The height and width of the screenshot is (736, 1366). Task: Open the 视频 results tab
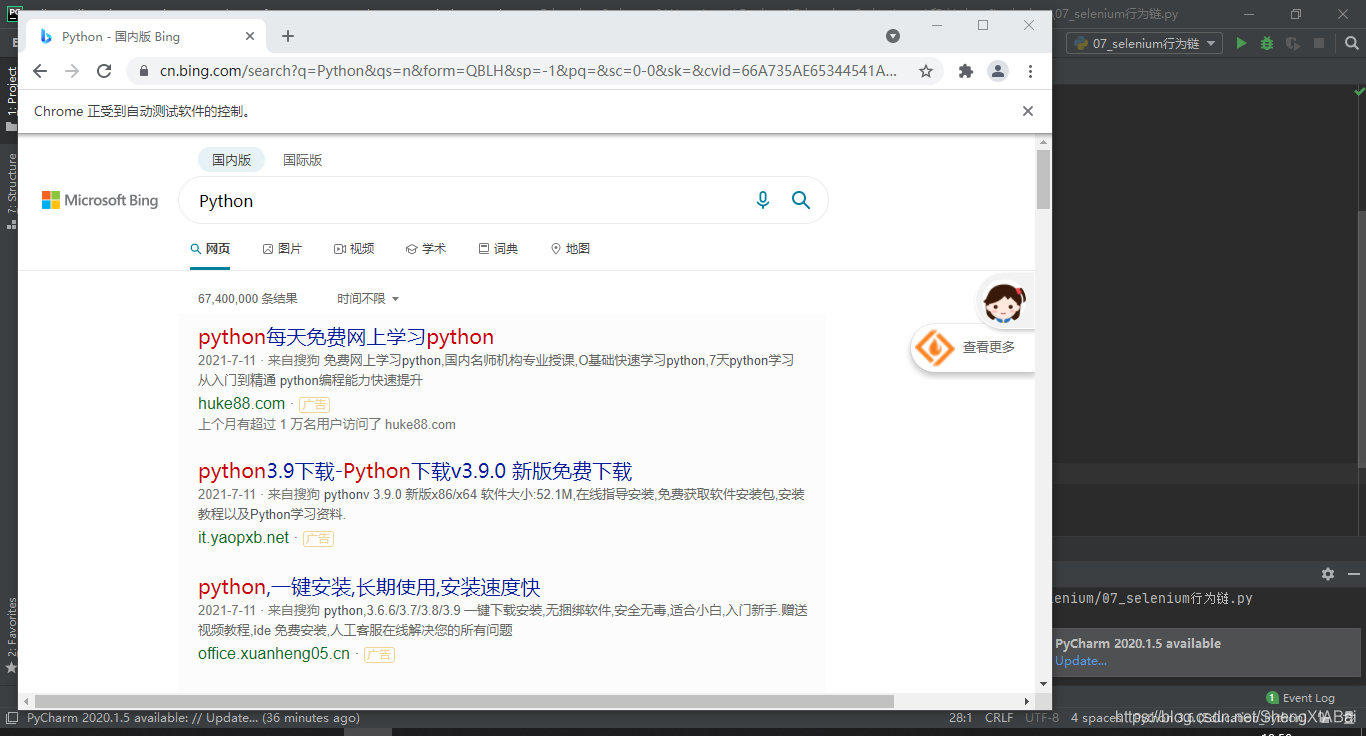pos(354,248)
